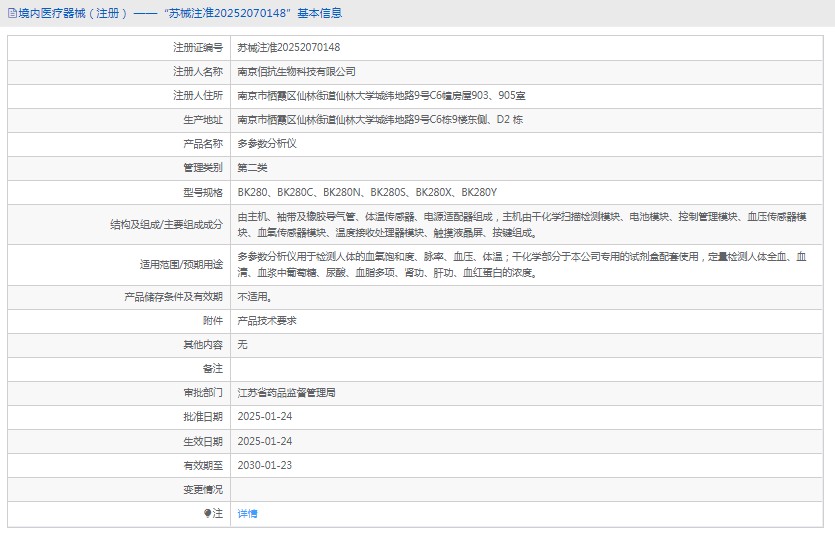Viewport: 835px width, 534px height.
Task: Click the structure description starting 由主机、袖带
Action: [x=522, y=224]
